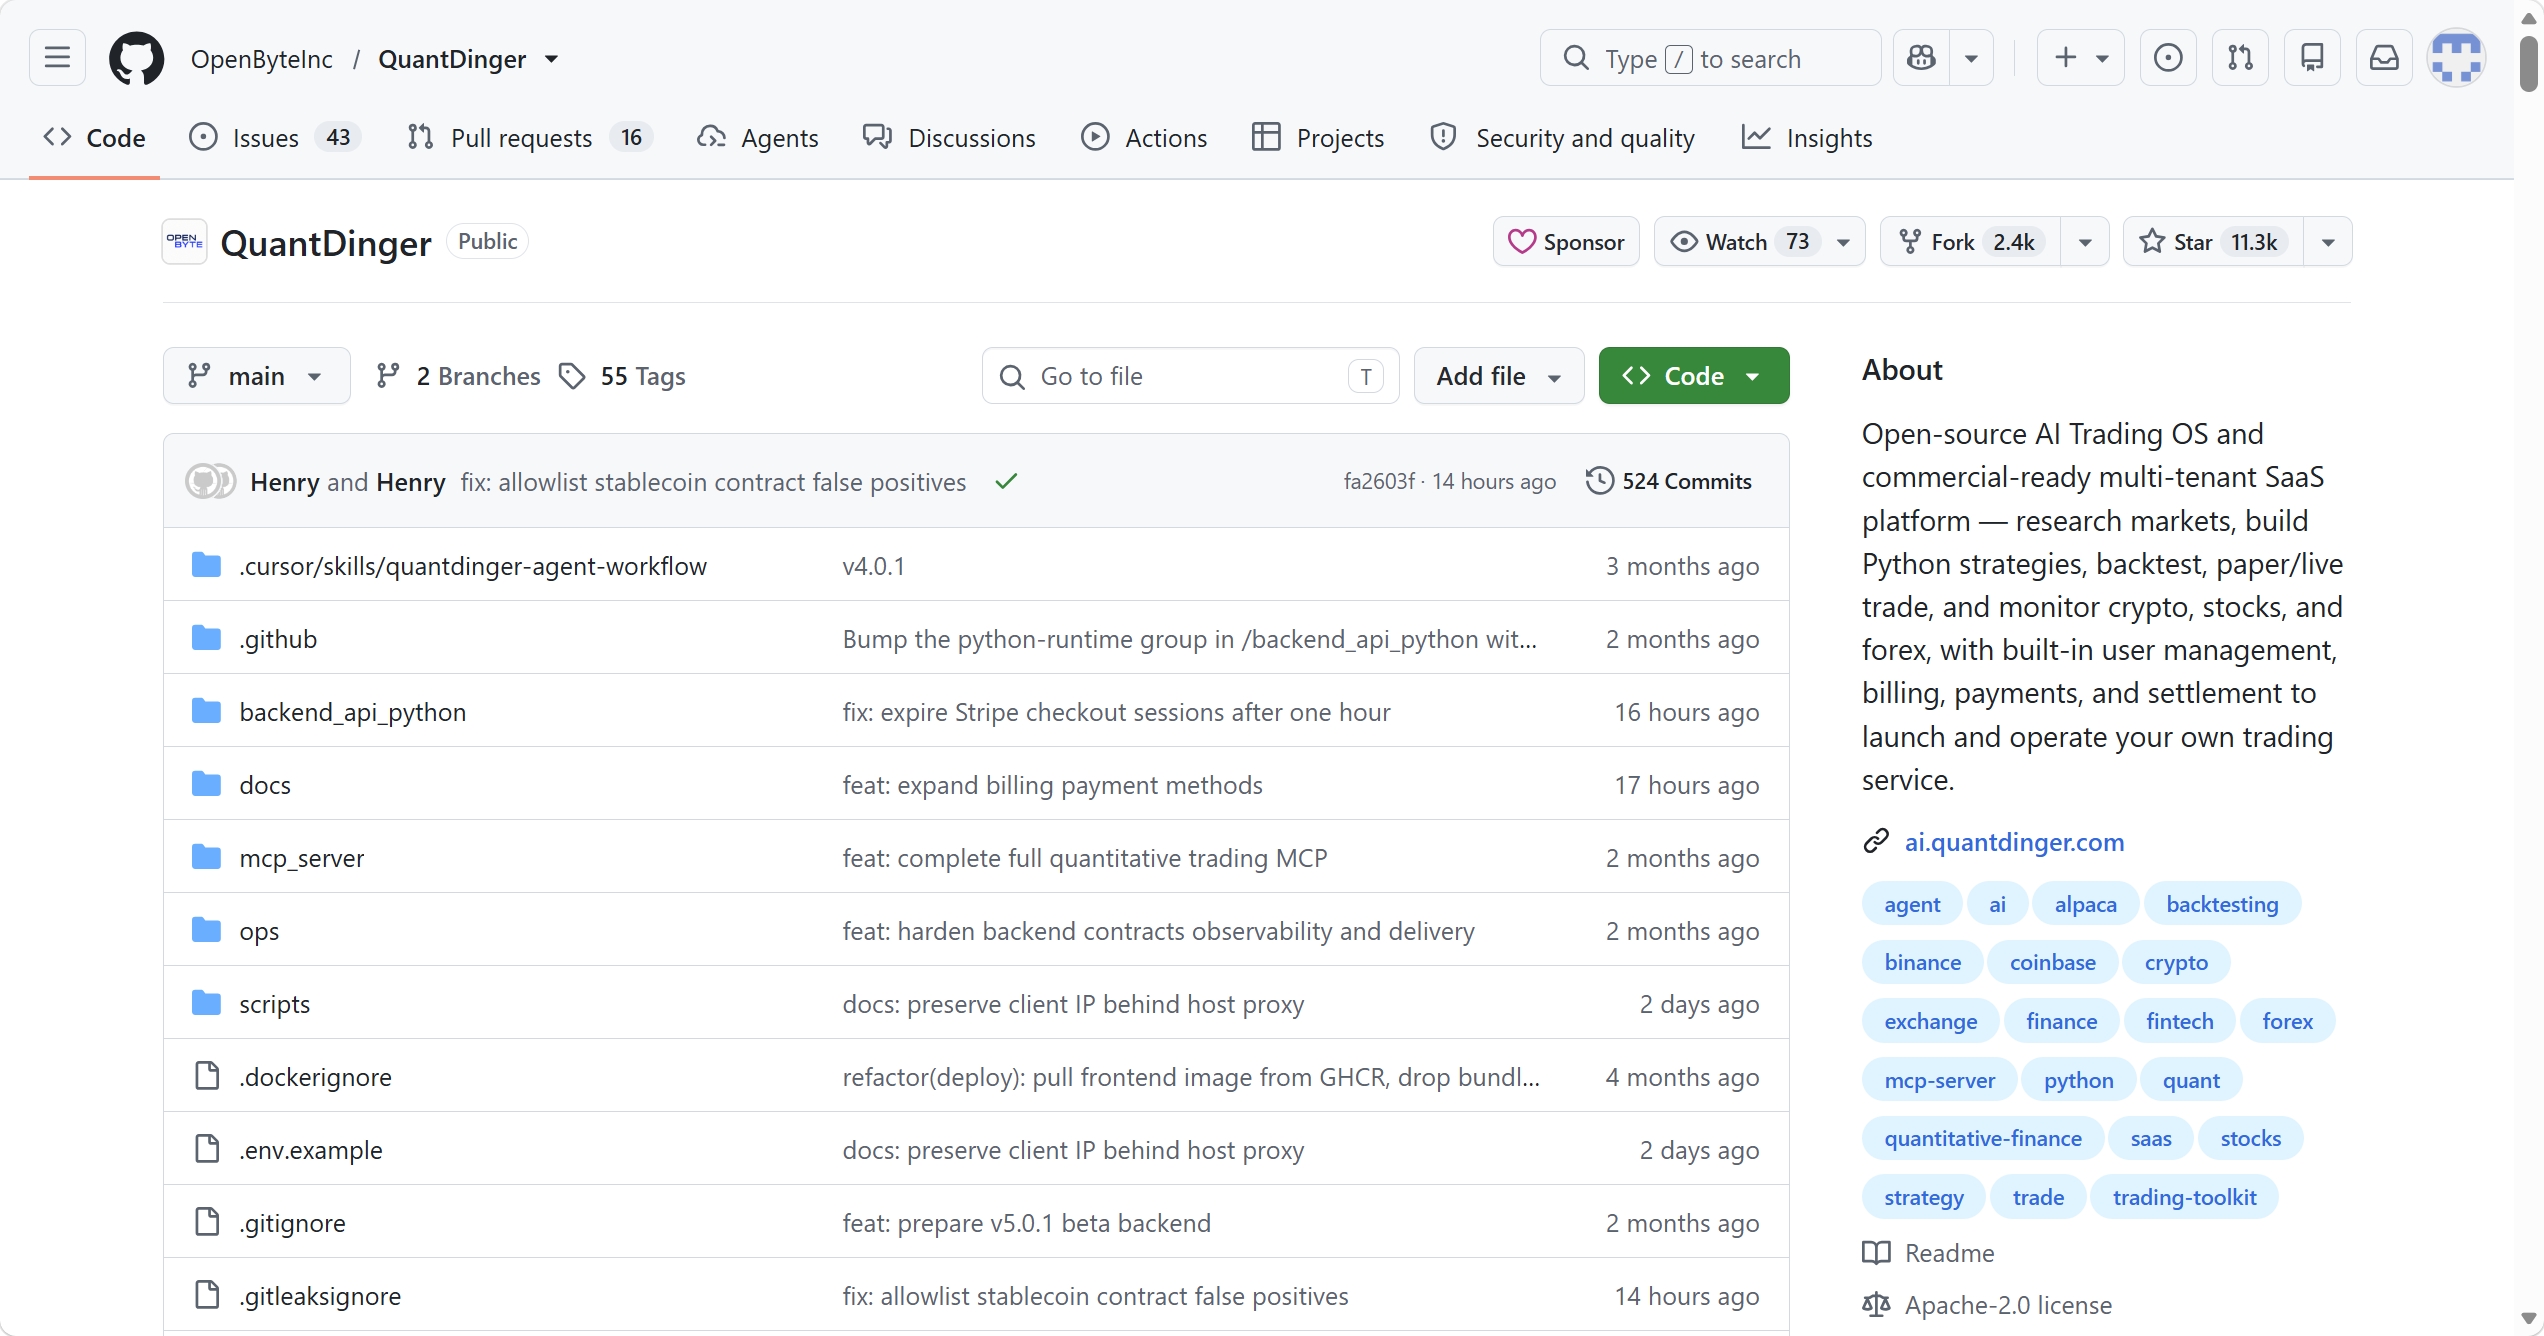Go to GitHub home via Octocat logo
This screenshot has height=1336, width=2544.
[x=136, y=58]
